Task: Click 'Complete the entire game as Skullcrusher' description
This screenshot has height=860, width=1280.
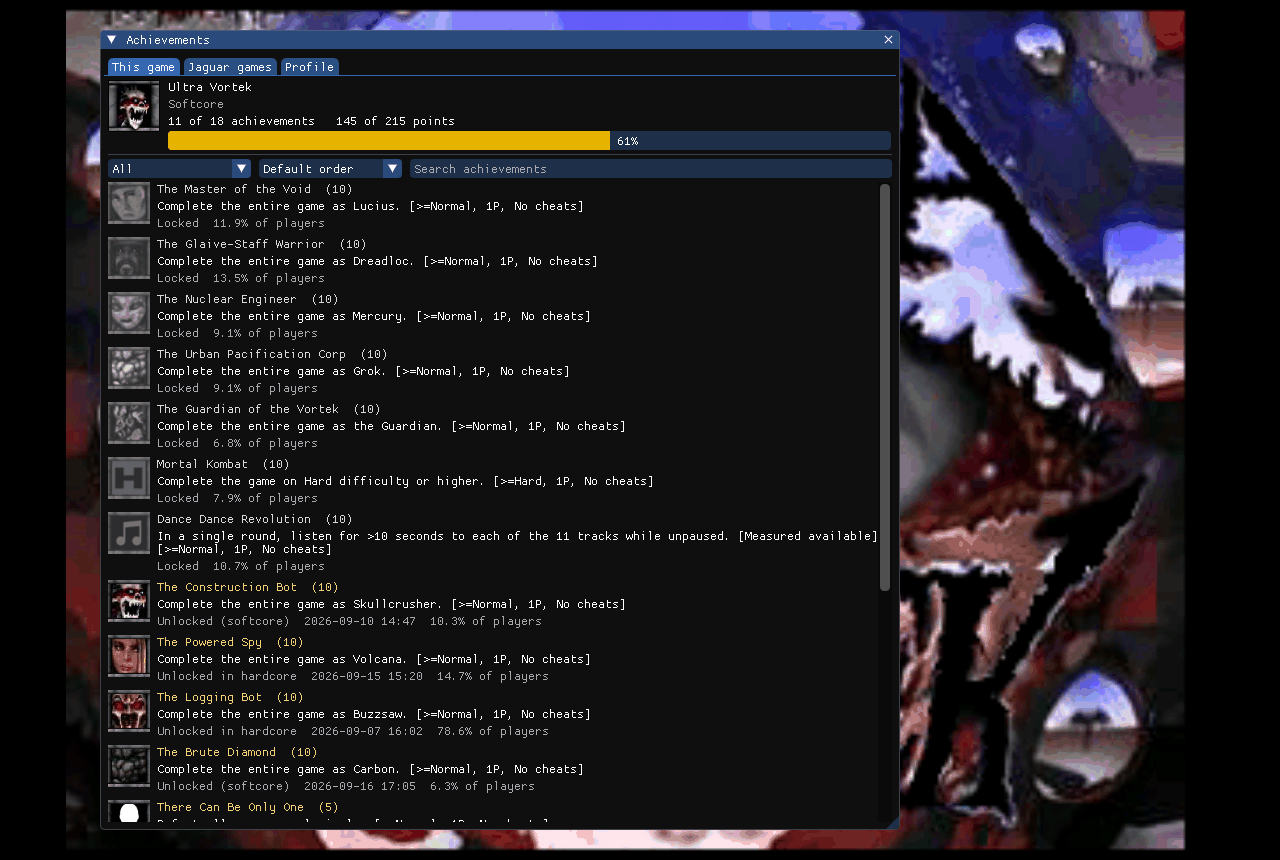Action: tap(391, 604)
